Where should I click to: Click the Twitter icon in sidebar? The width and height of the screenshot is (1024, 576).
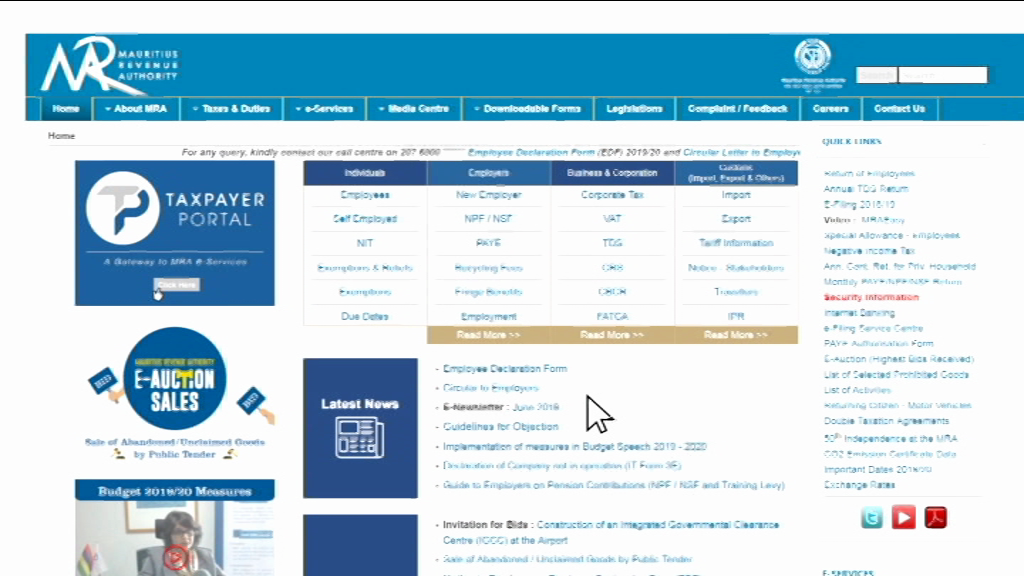[x=872, y=517]
